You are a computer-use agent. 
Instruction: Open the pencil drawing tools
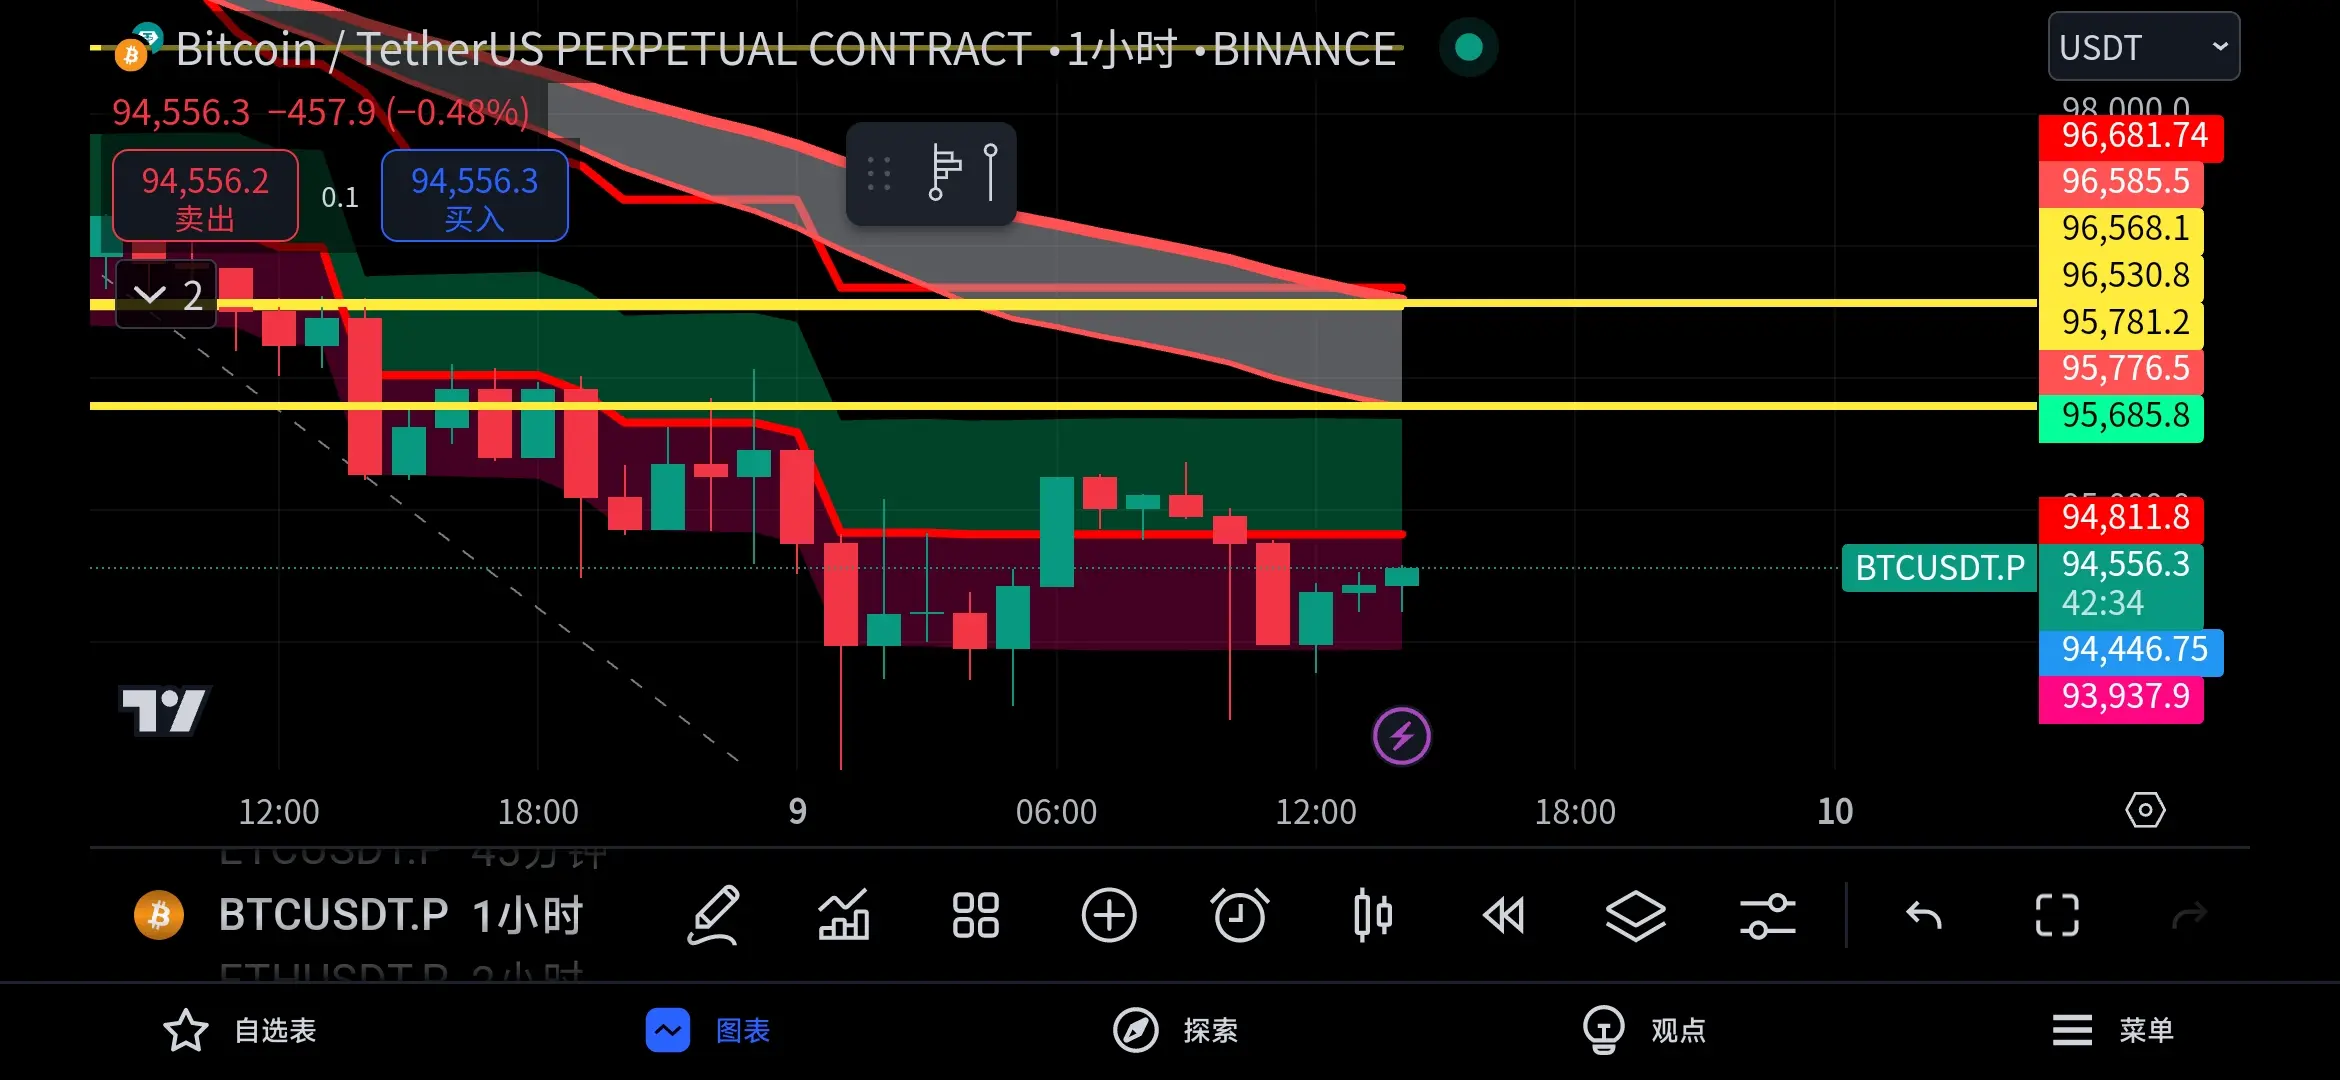(x=713, y=915)
